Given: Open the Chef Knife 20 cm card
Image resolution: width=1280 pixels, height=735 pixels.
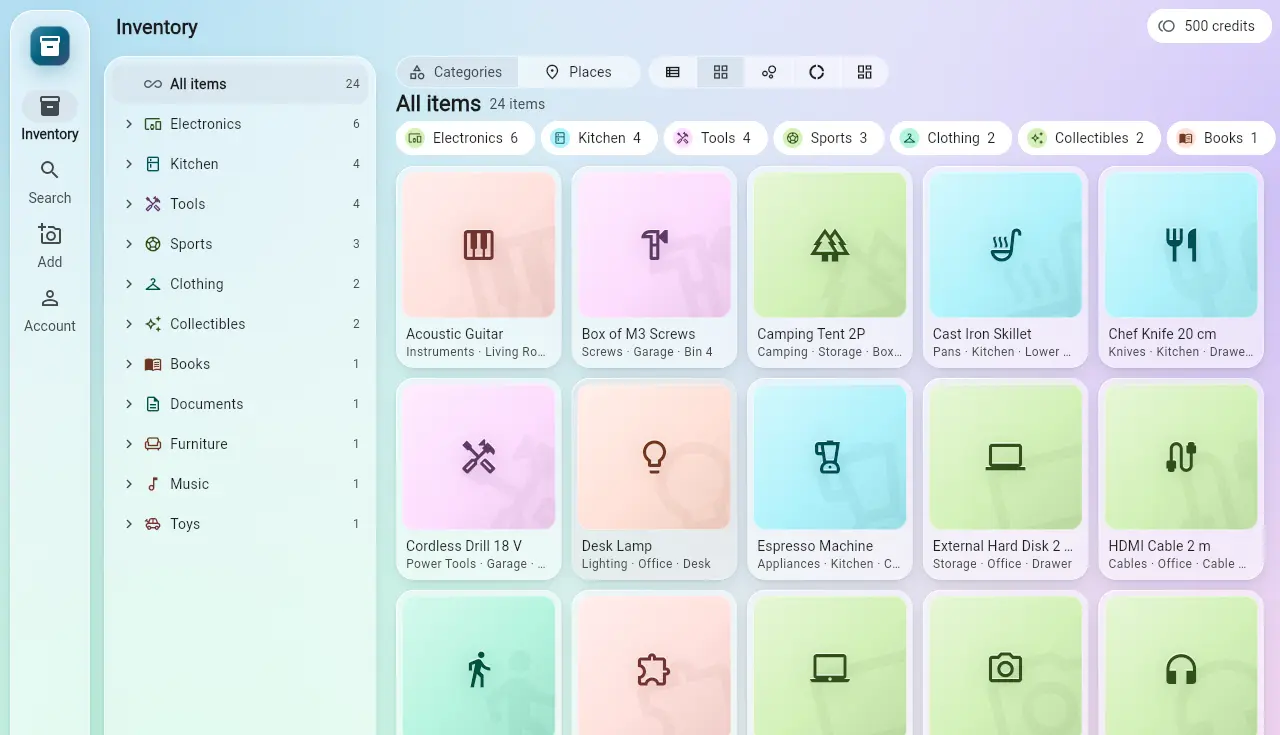Looking at the screenshot, I should pyautogui.click(x=1181, y=267).
